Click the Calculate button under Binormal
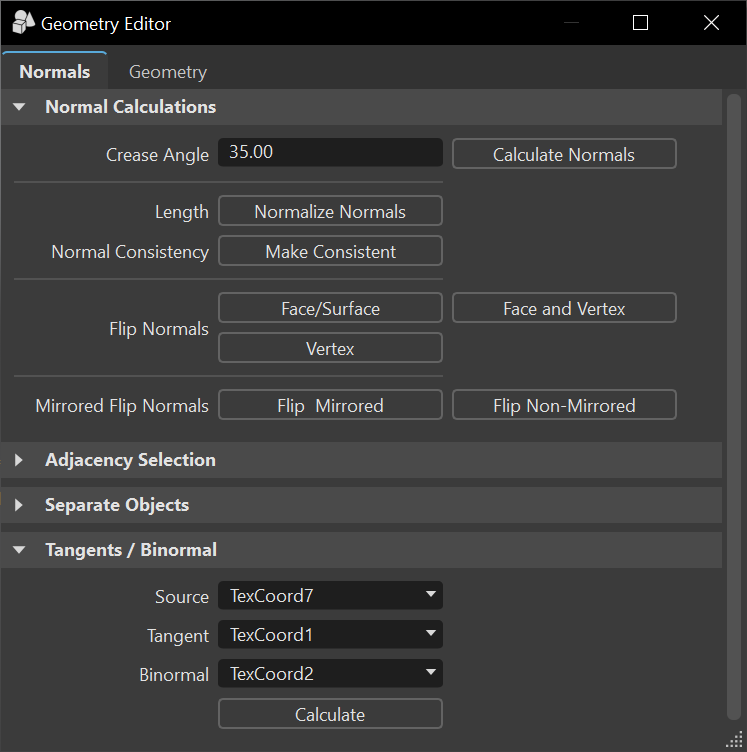This screenshot has height=752, width=747. click(x=330, y=714)
